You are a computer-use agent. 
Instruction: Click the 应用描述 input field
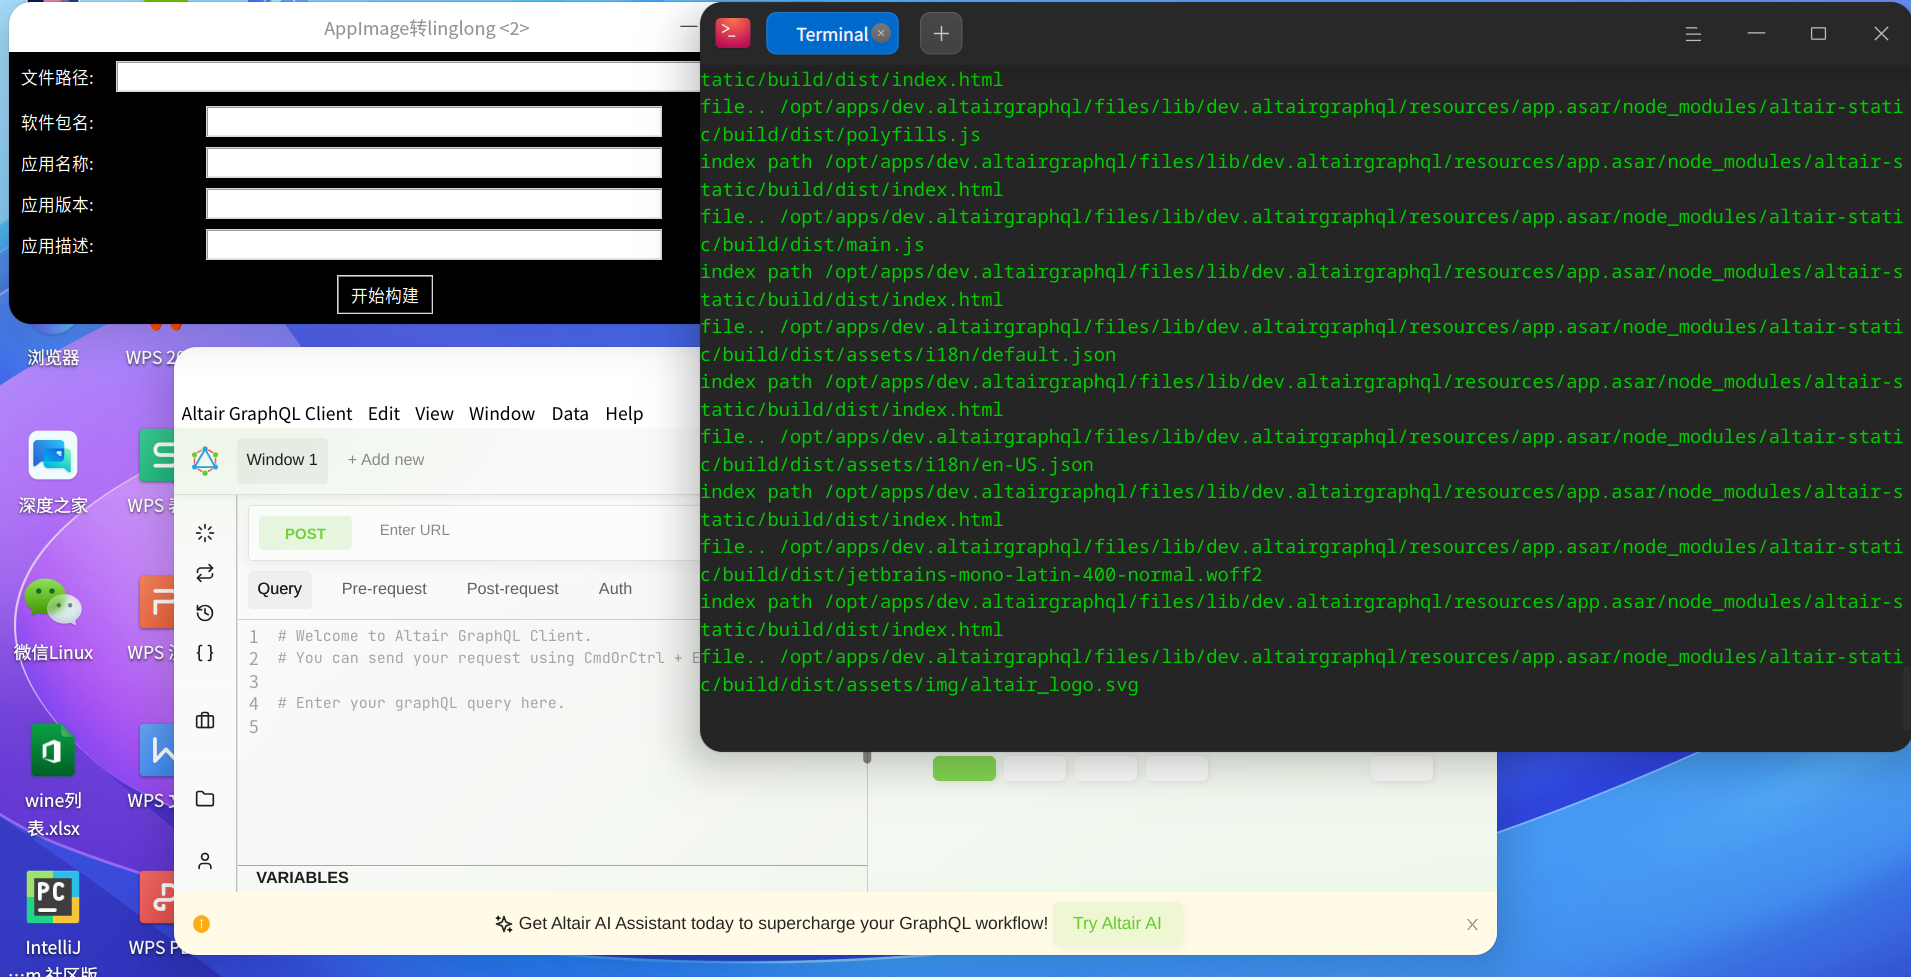coord(434,245)
